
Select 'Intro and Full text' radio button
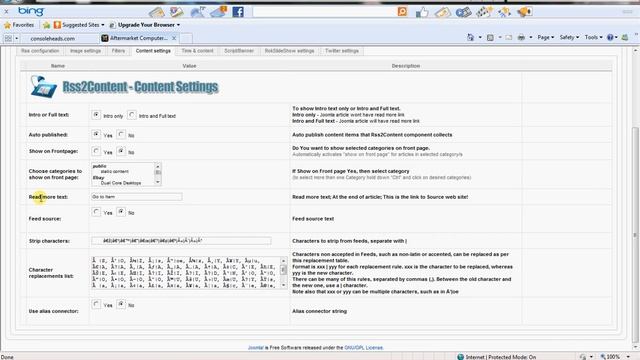point(131,115)
